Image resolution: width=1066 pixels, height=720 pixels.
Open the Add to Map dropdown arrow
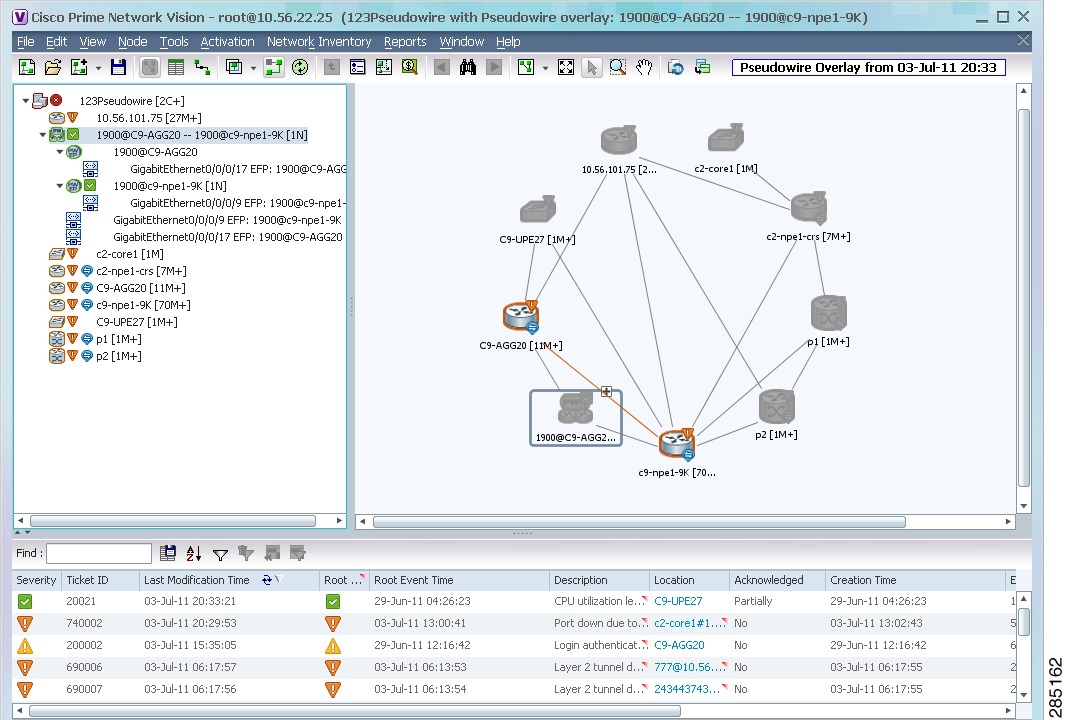click(98, 68)
